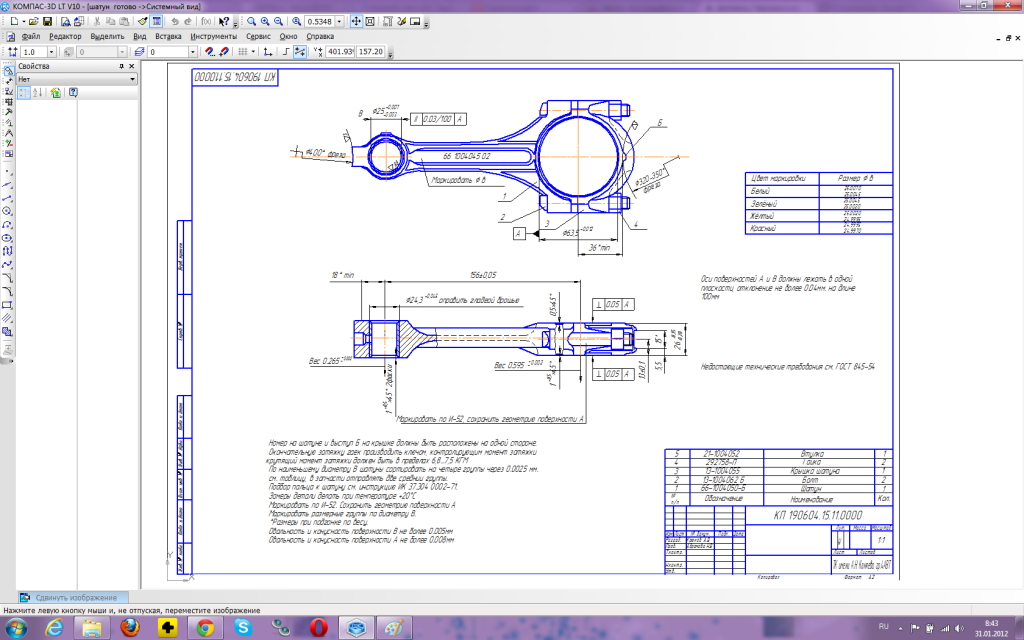Select the Fillet tool
This screenshot has height=640, width=1024.
pyautogui.click(x=8, y=292)
